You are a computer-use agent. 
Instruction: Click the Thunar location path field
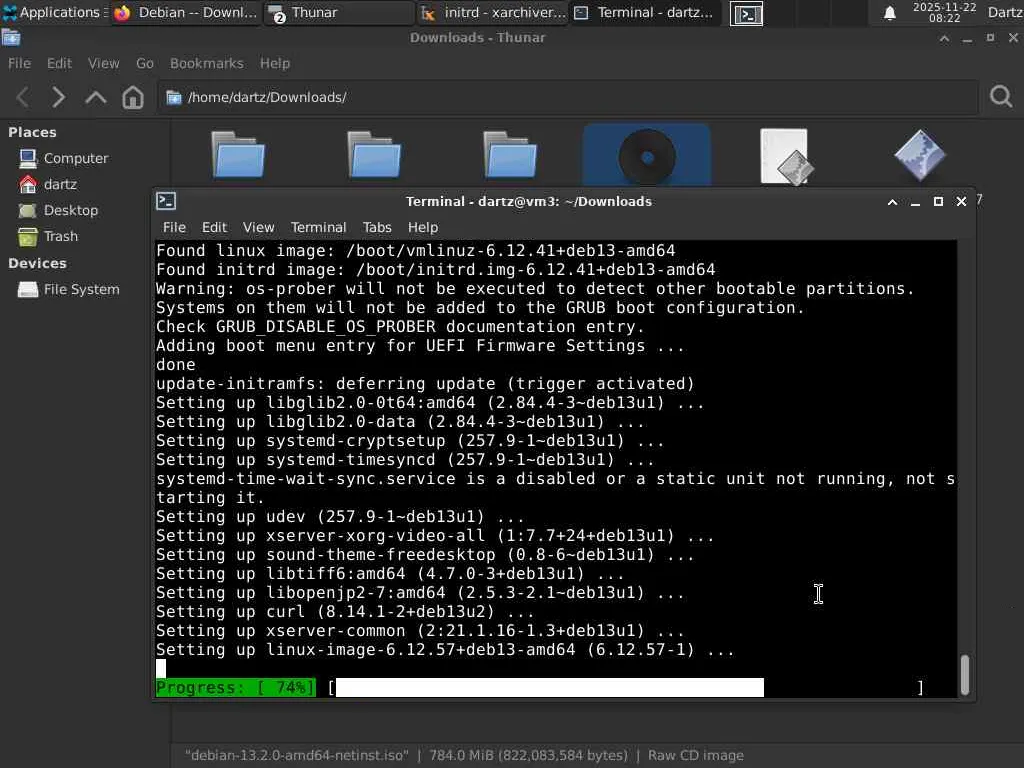click(x=568, y=97)
